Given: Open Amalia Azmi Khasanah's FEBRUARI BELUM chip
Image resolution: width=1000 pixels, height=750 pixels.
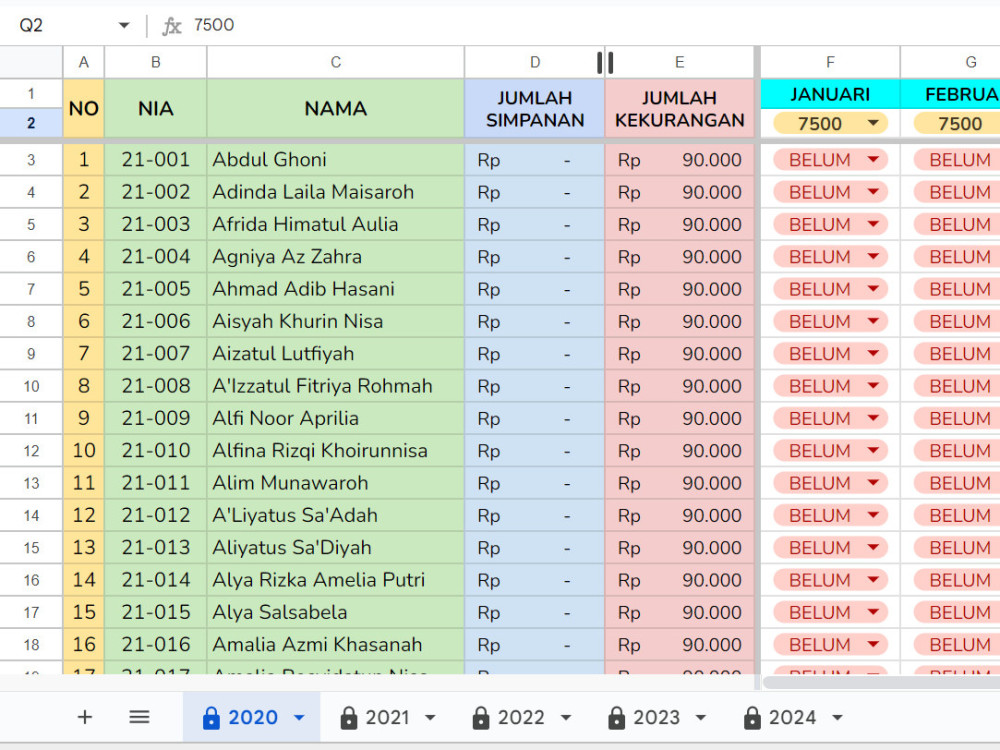Looking at the screenshot, I should pyautogui.click(x=957, y=644).
